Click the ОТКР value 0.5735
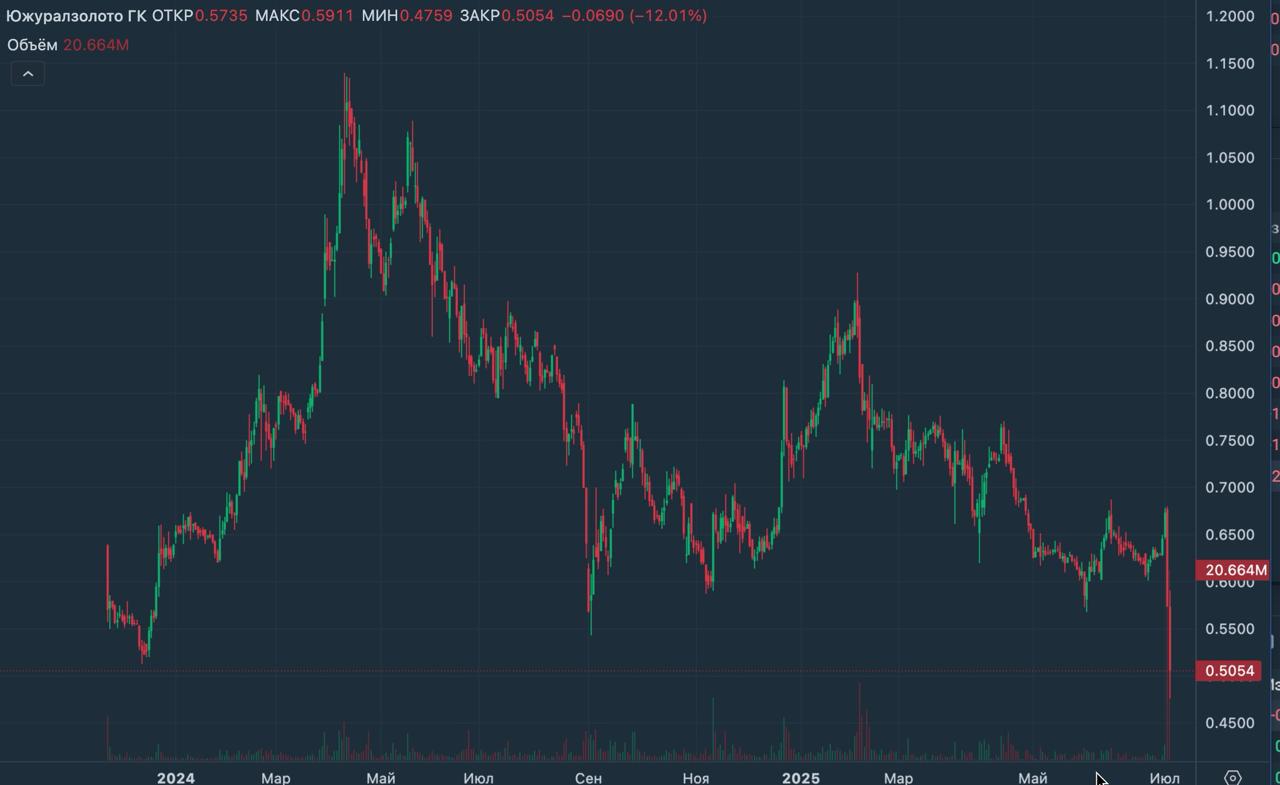This screenshot has width=1280, height=785. point(221,16)
